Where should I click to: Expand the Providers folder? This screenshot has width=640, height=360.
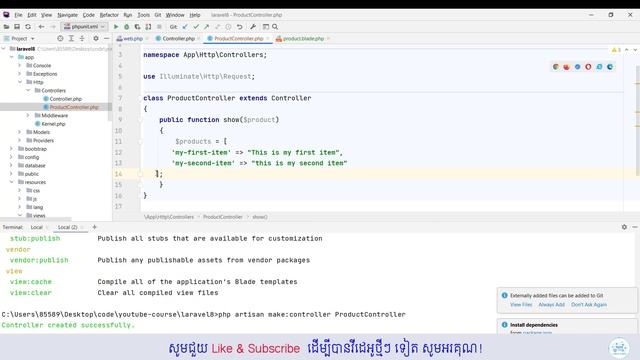pyautogui.click(x=20, y=140)
